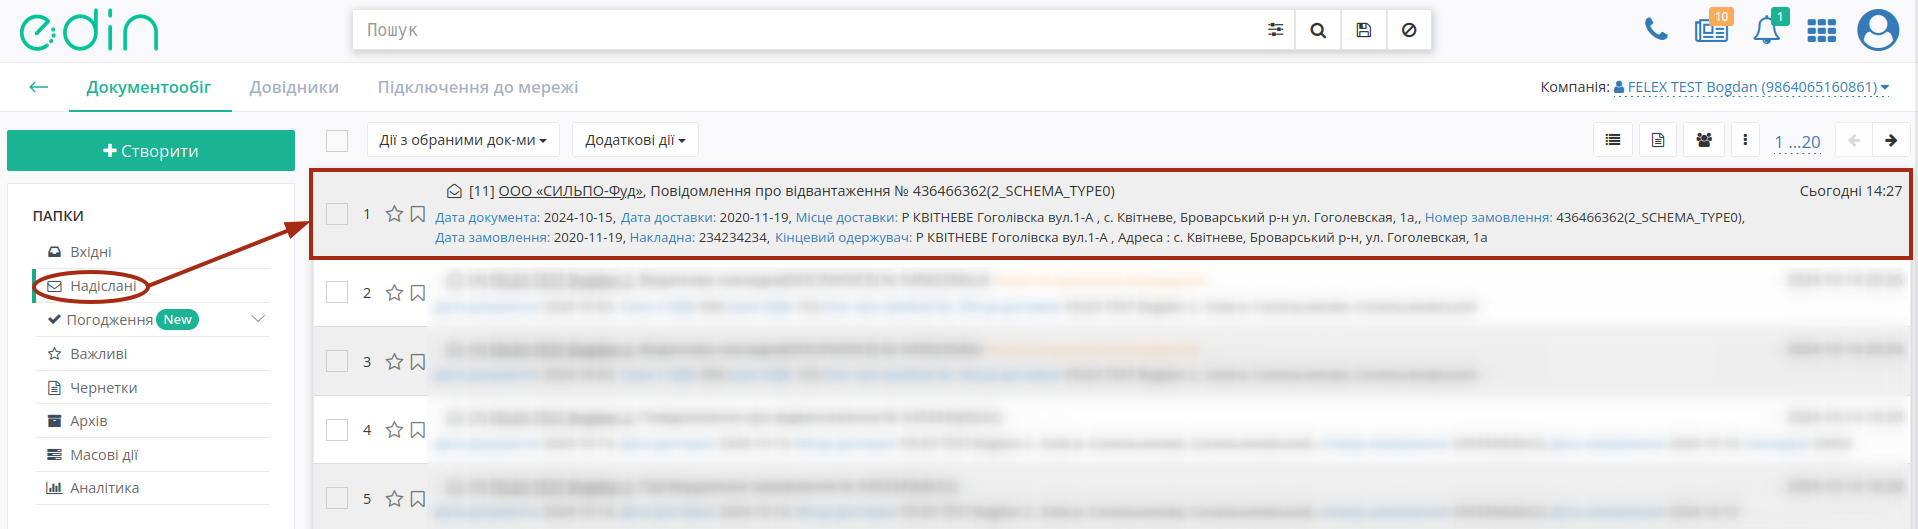Go to next page arrow
The height and width of the screenshot is (529, 1918).
1891,140
